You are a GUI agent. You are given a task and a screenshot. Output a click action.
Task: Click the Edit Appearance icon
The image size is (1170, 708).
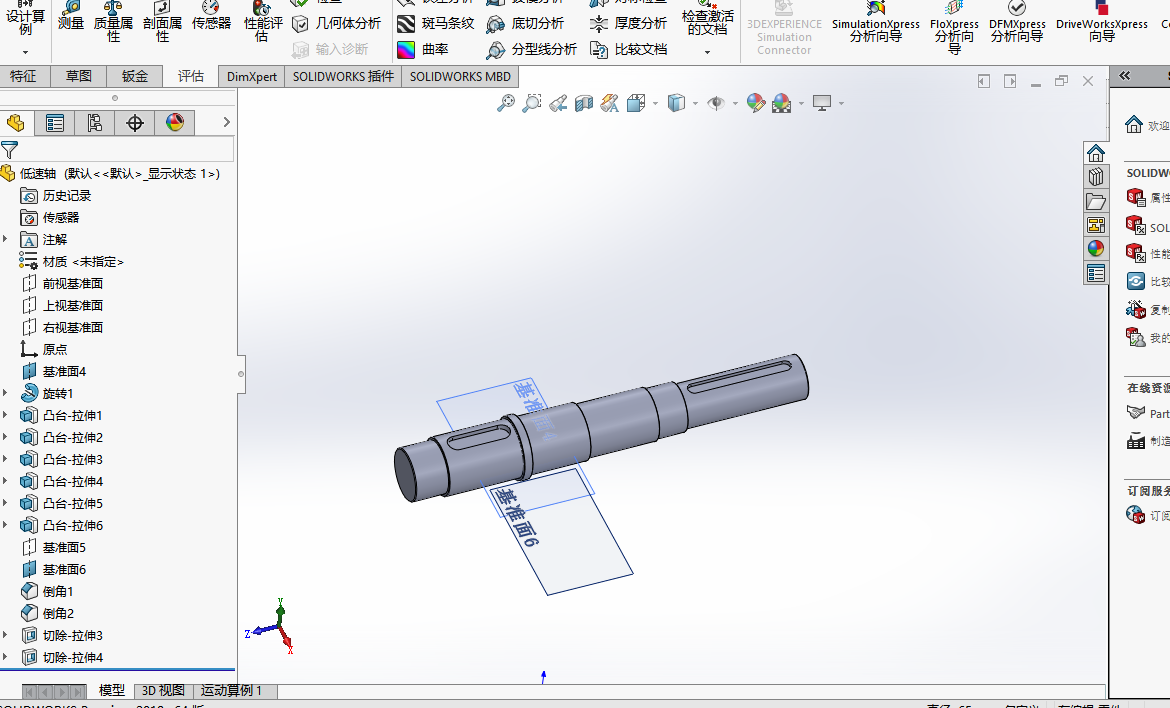coord(756,103)
